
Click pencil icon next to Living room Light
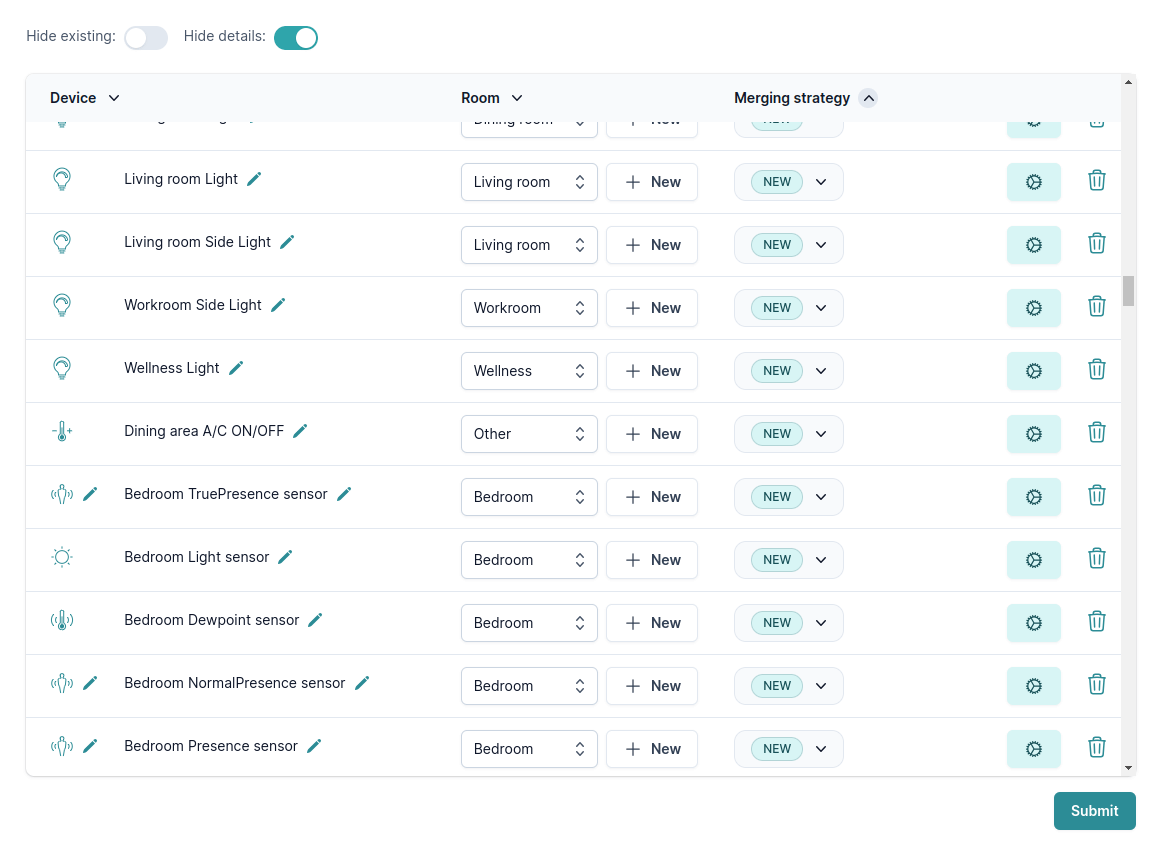pyautogui.click(x=254, y=179)
